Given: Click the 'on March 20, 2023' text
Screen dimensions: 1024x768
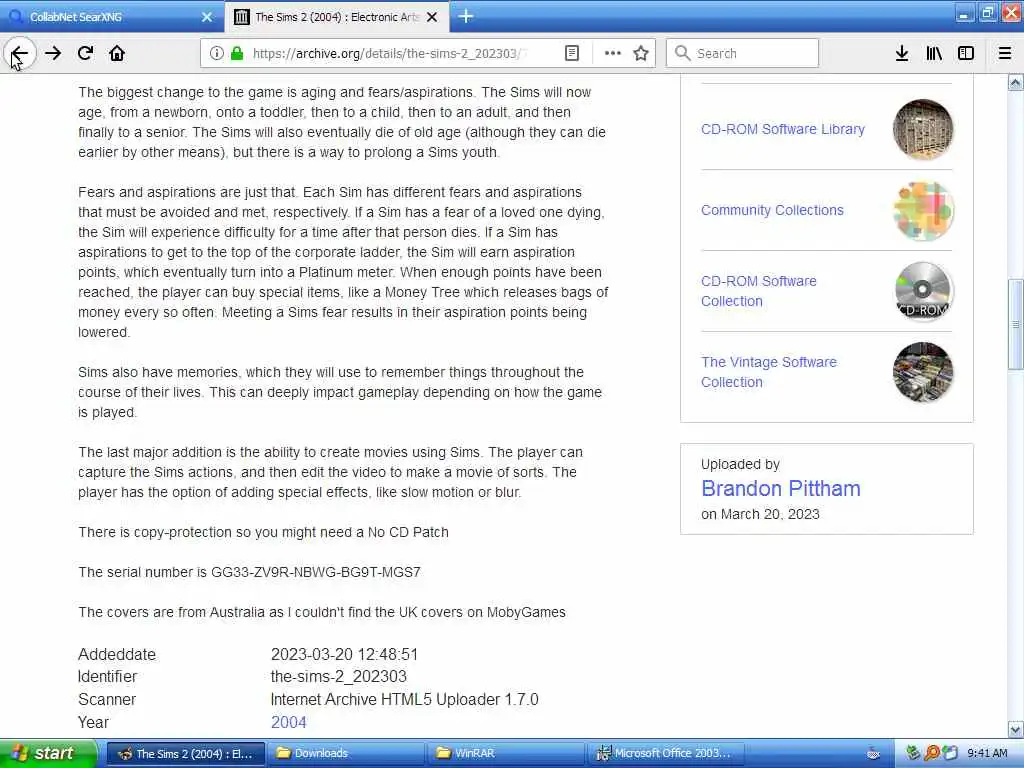Looking at the screenshot, I should point(760,515).
